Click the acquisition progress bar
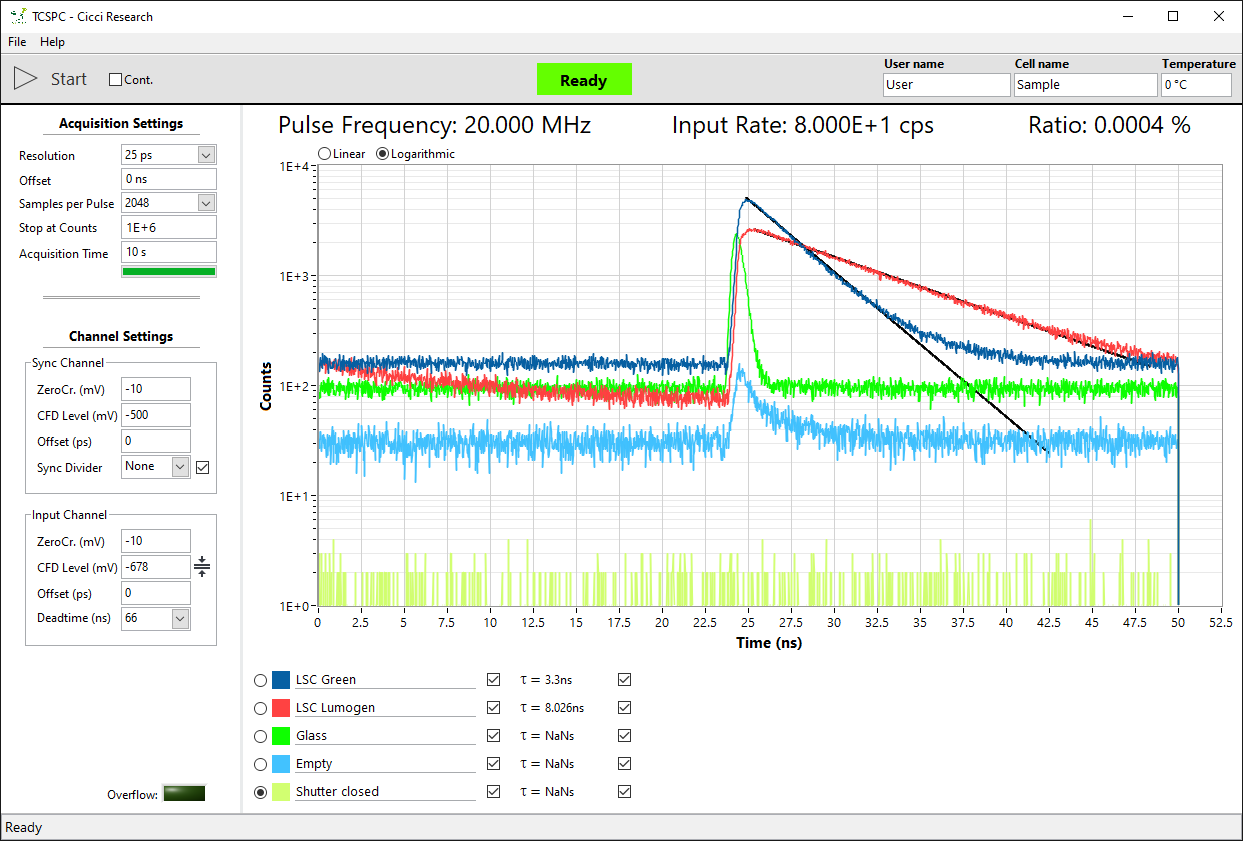Viewport: 1243px width, 841px height. click(168, 271)
